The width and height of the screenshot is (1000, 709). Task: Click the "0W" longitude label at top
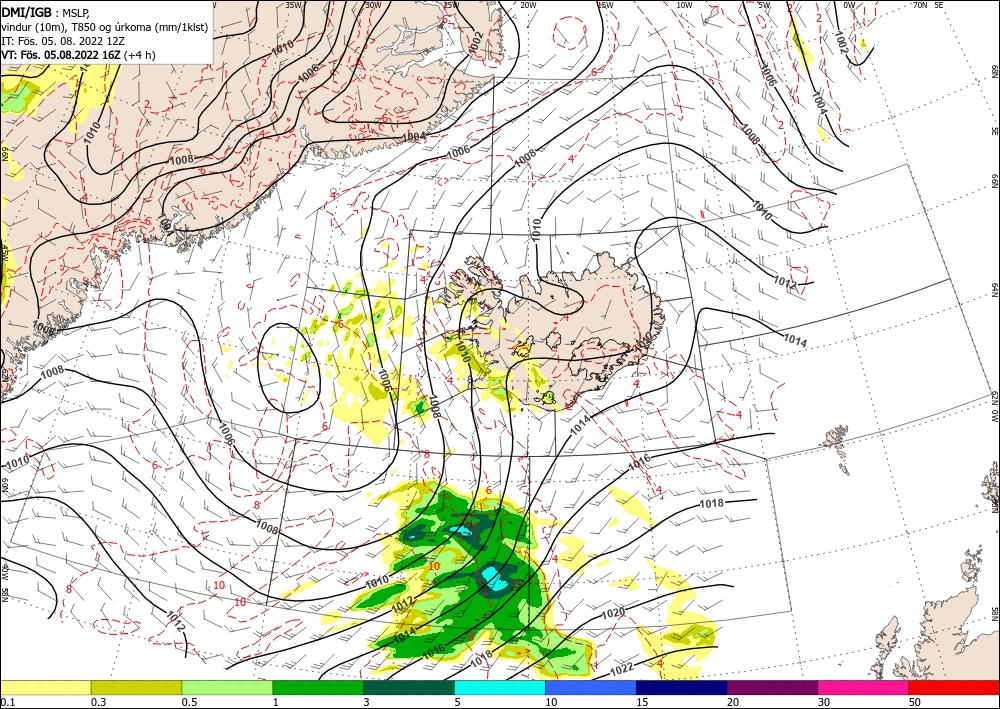(x=849, y=5)
